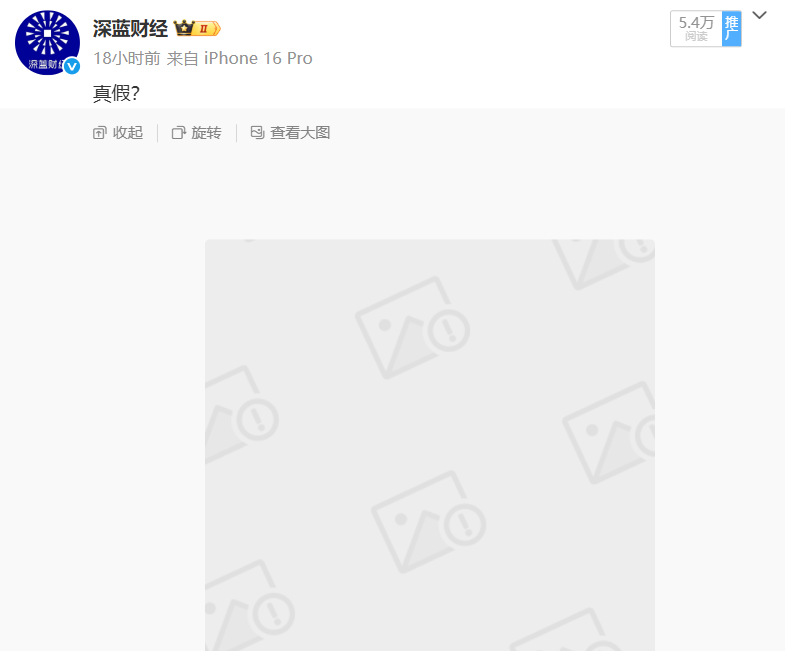
Task: Open 查看大图 to view full image
Action: pyautogui.click(x=290, y=133)
